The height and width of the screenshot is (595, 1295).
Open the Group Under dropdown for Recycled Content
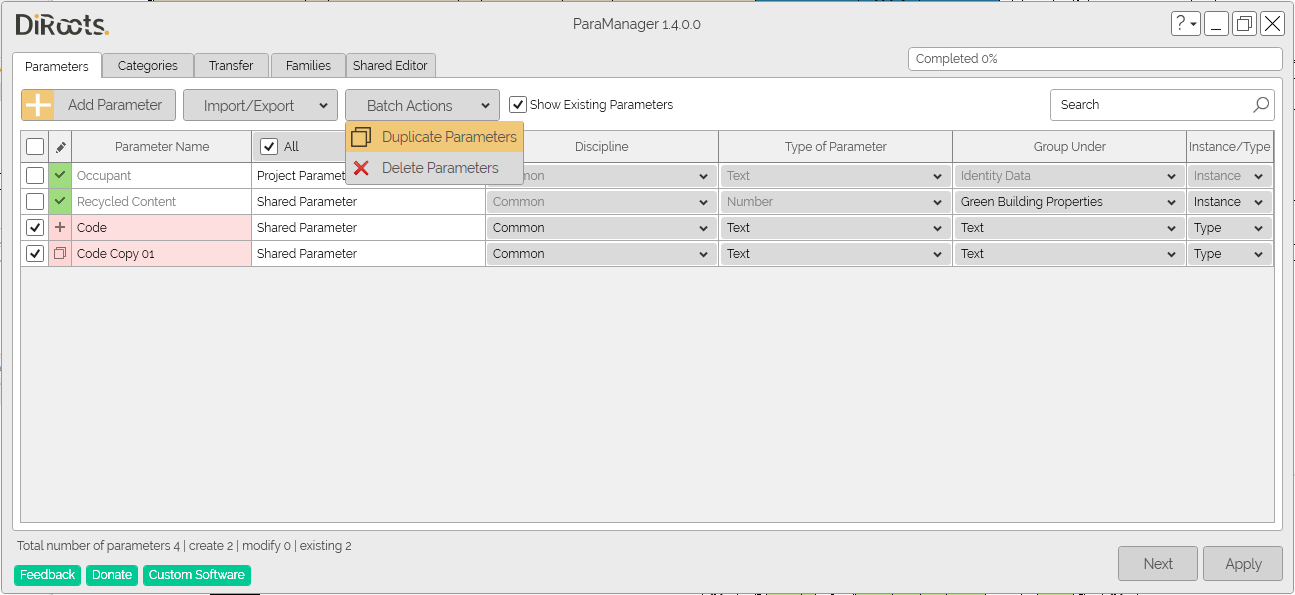pyautogui.click(x=1068, y=201)
